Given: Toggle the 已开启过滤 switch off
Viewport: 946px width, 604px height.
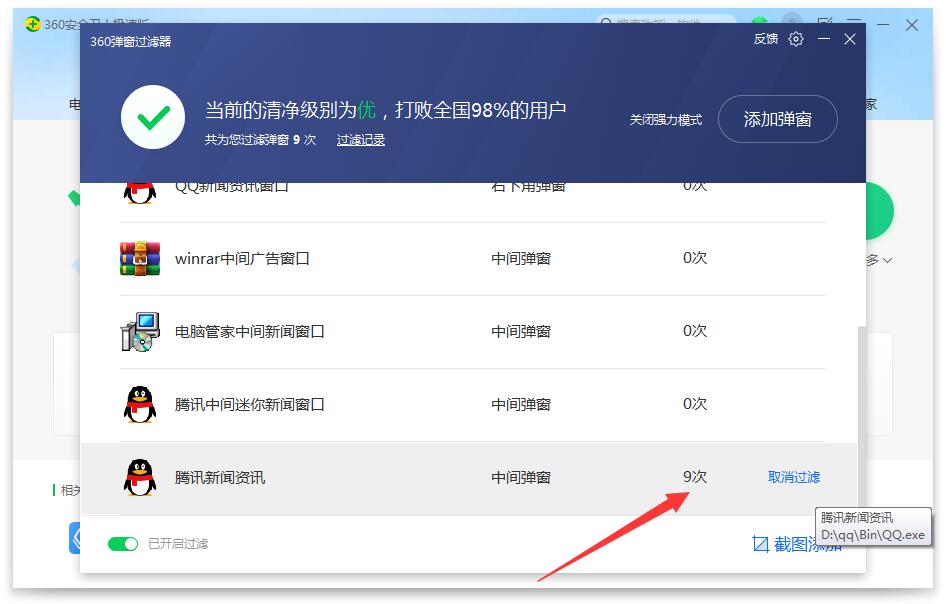Looking at the screenshot, I should click(122, 544).
